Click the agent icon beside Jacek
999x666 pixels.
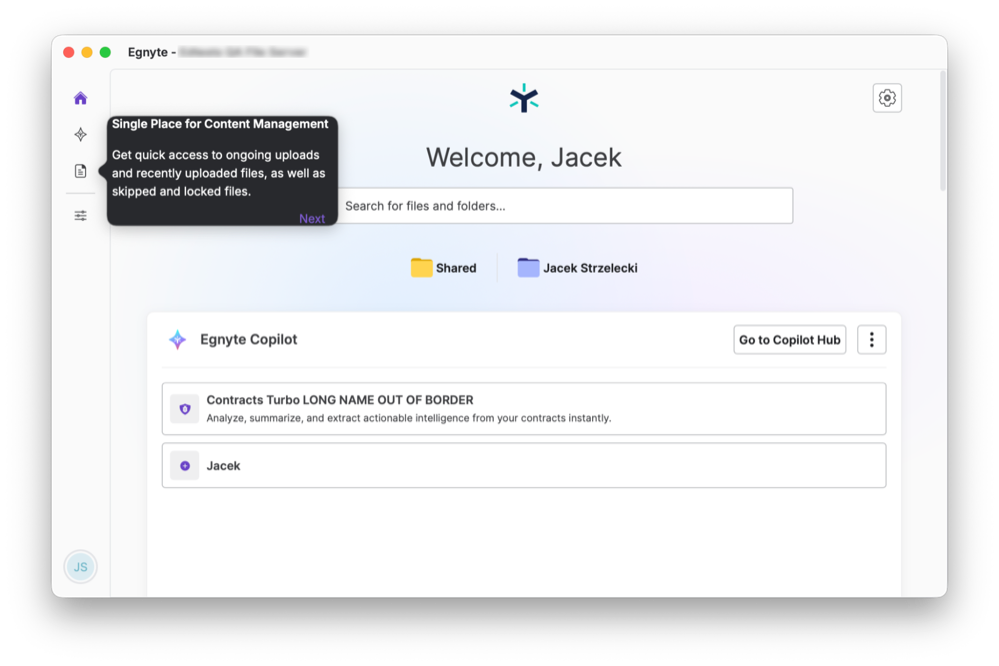184,465
